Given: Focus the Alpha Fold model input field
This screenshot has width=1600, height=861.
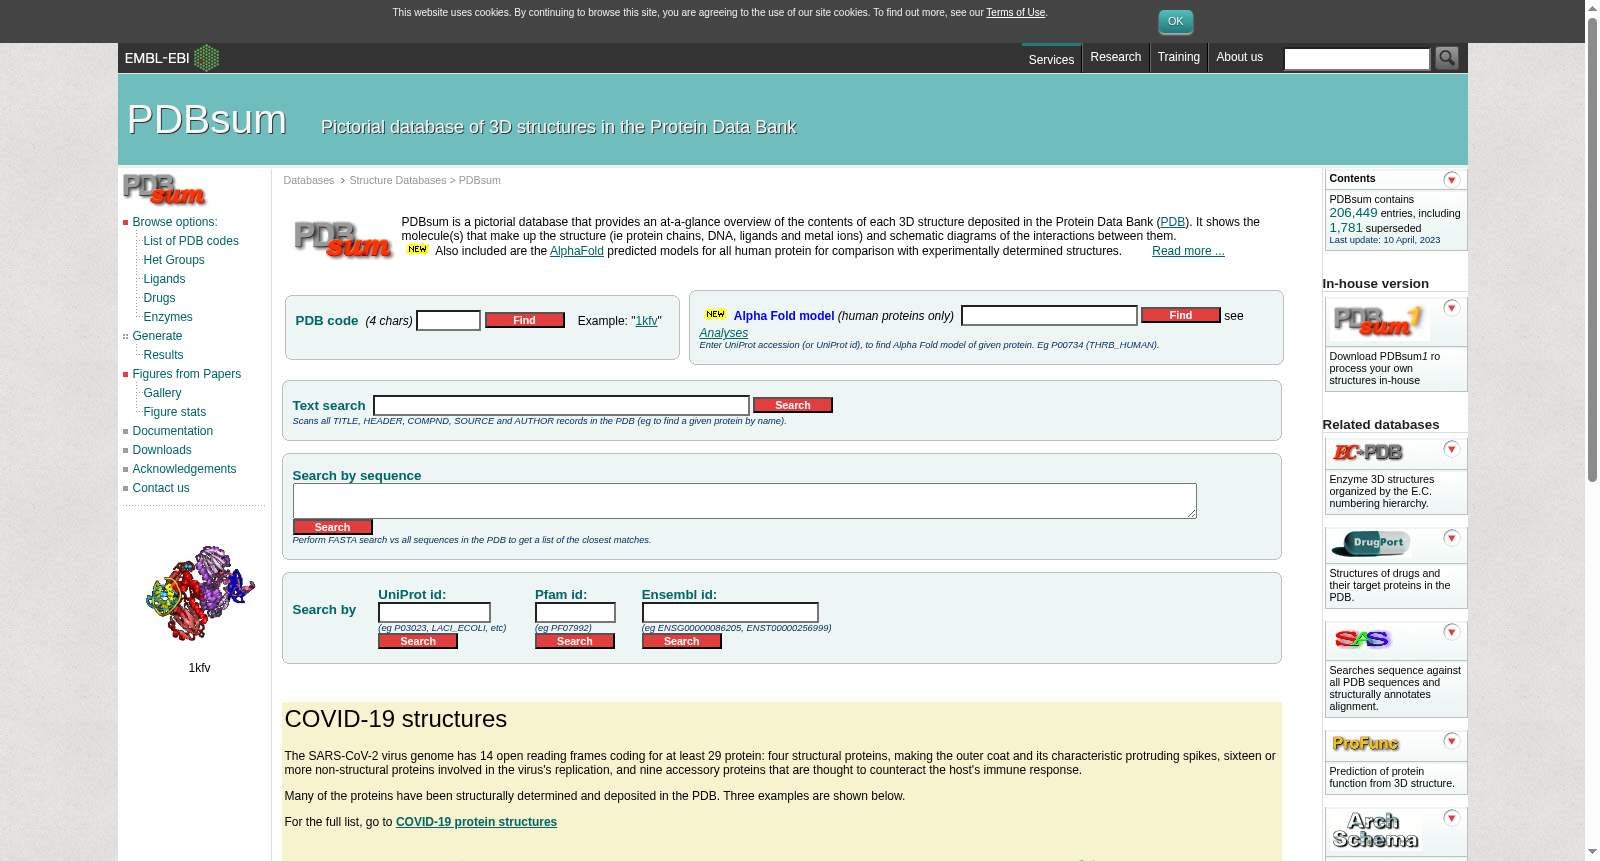Looking at the screenshot, I should pos(1049,315).
